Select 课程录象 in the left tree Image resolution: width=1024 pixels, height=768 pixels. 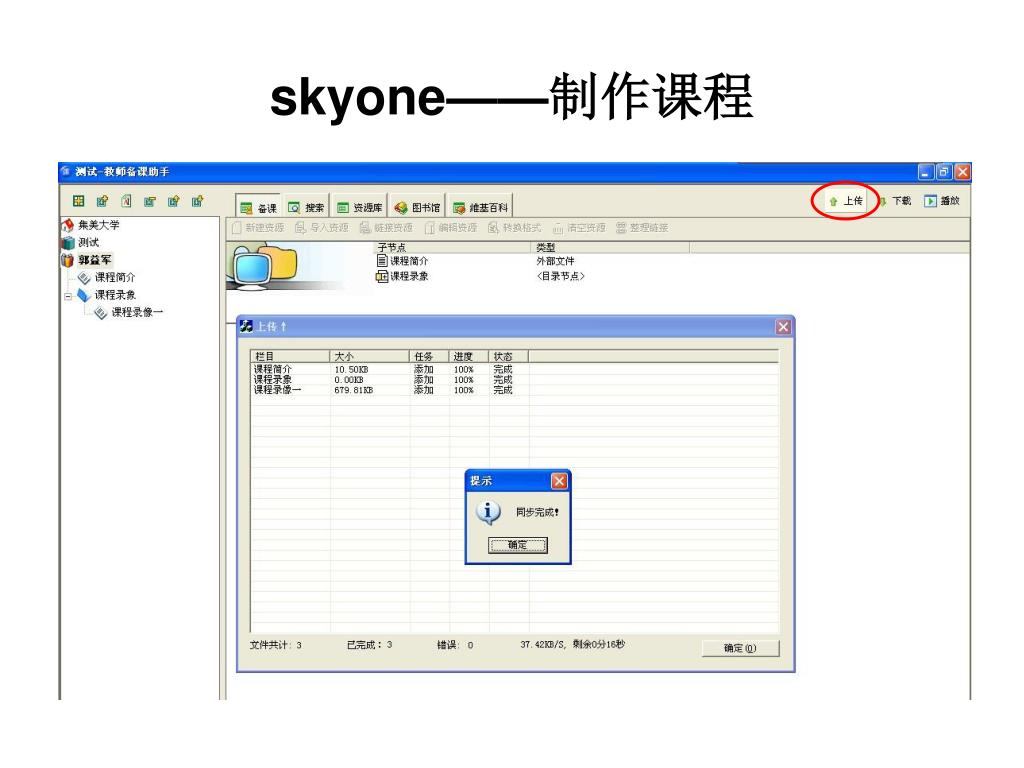pos(115,295)
